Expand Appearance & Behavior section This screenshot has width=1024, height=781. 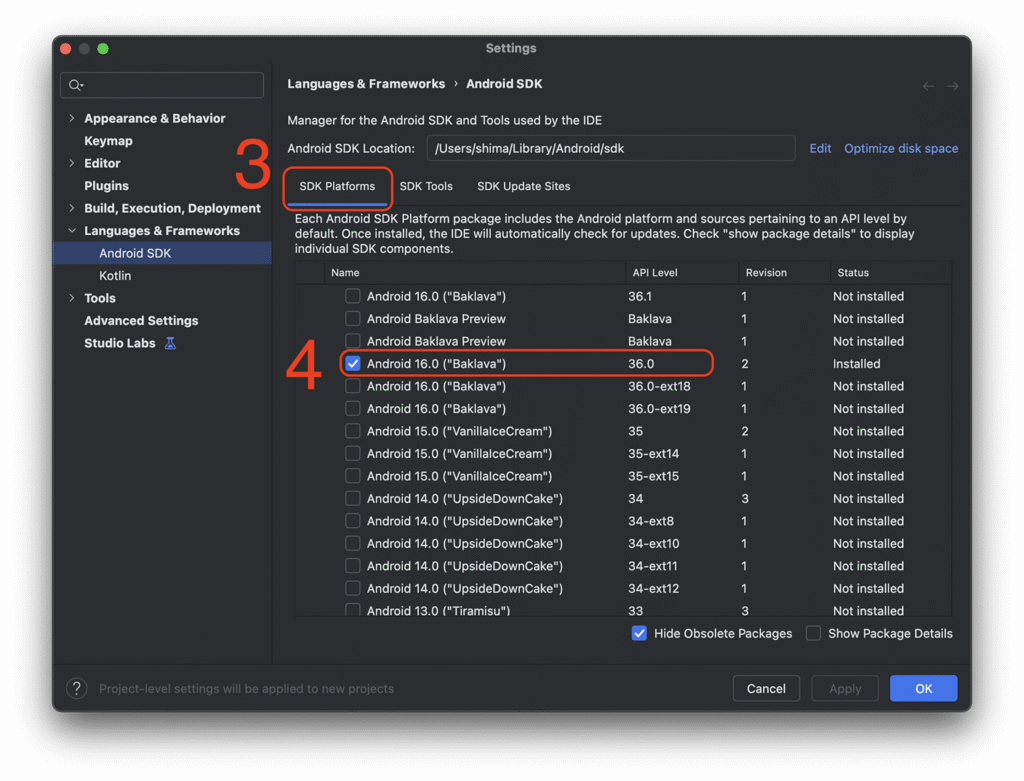coord(71,118)
